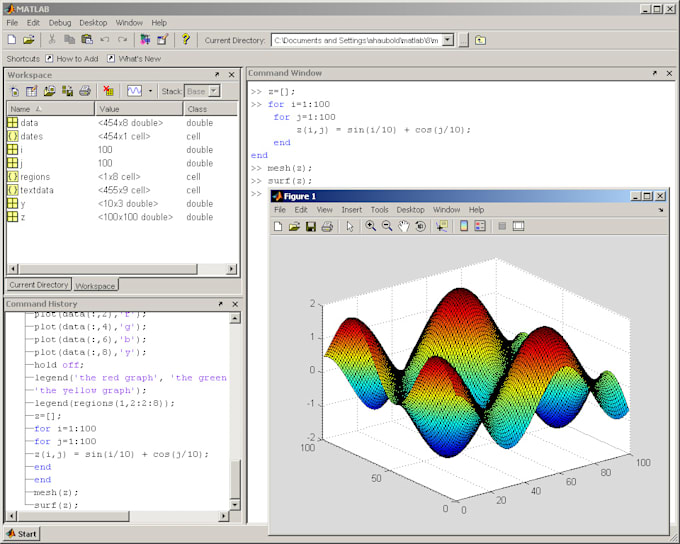
Task: Switch to Workspace tab
Action: (95, 285)
